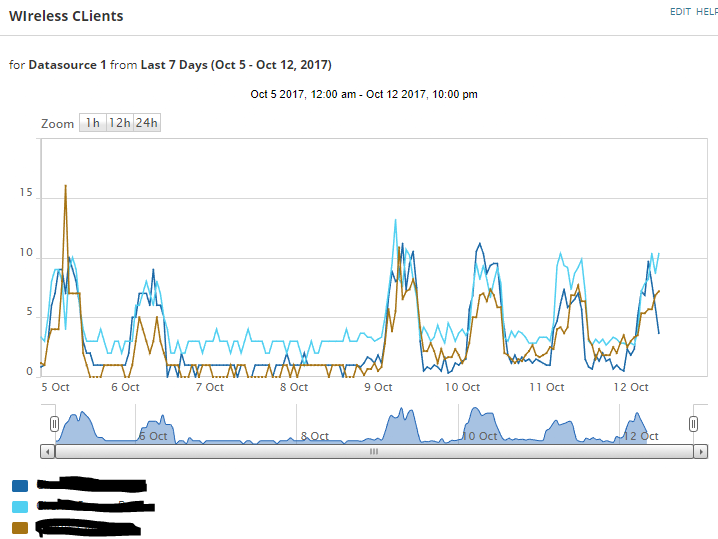718x539 pixels.
Task: Set zoom to 1h
Action: pos(93,123)
